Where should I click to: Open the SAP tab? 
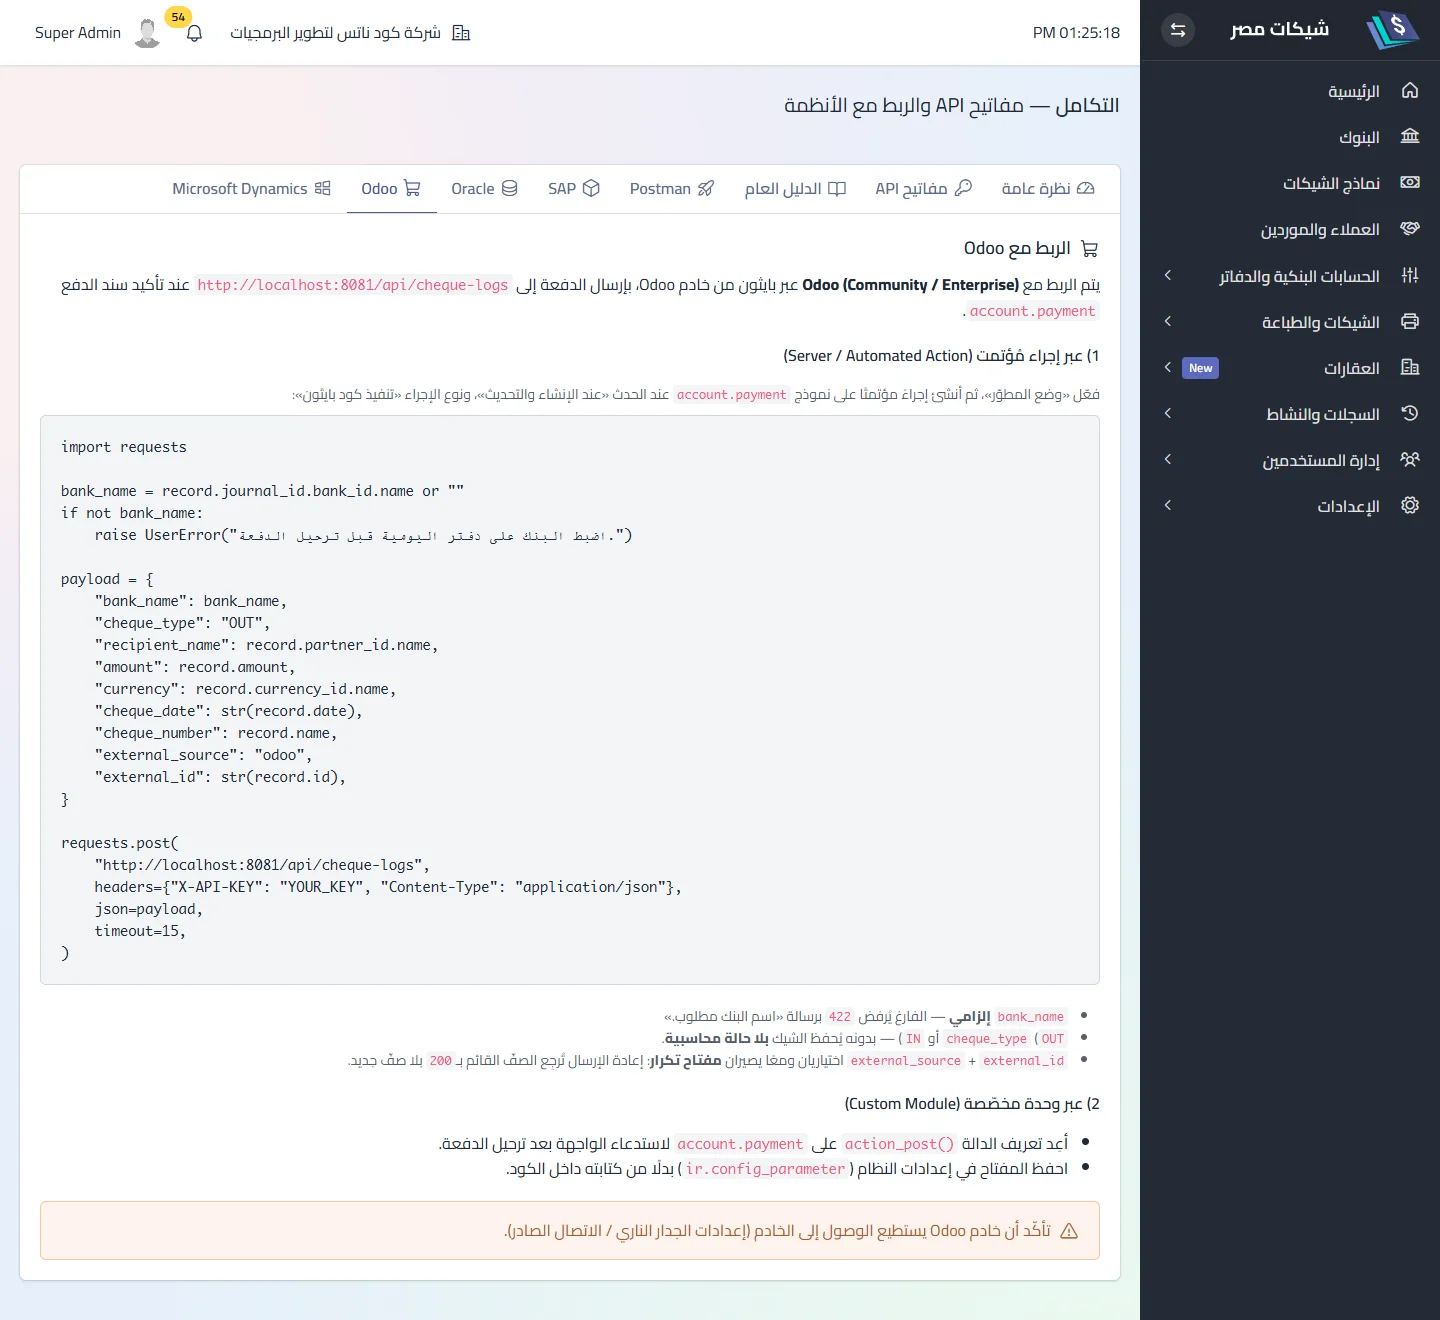click(x=574, y=188)
